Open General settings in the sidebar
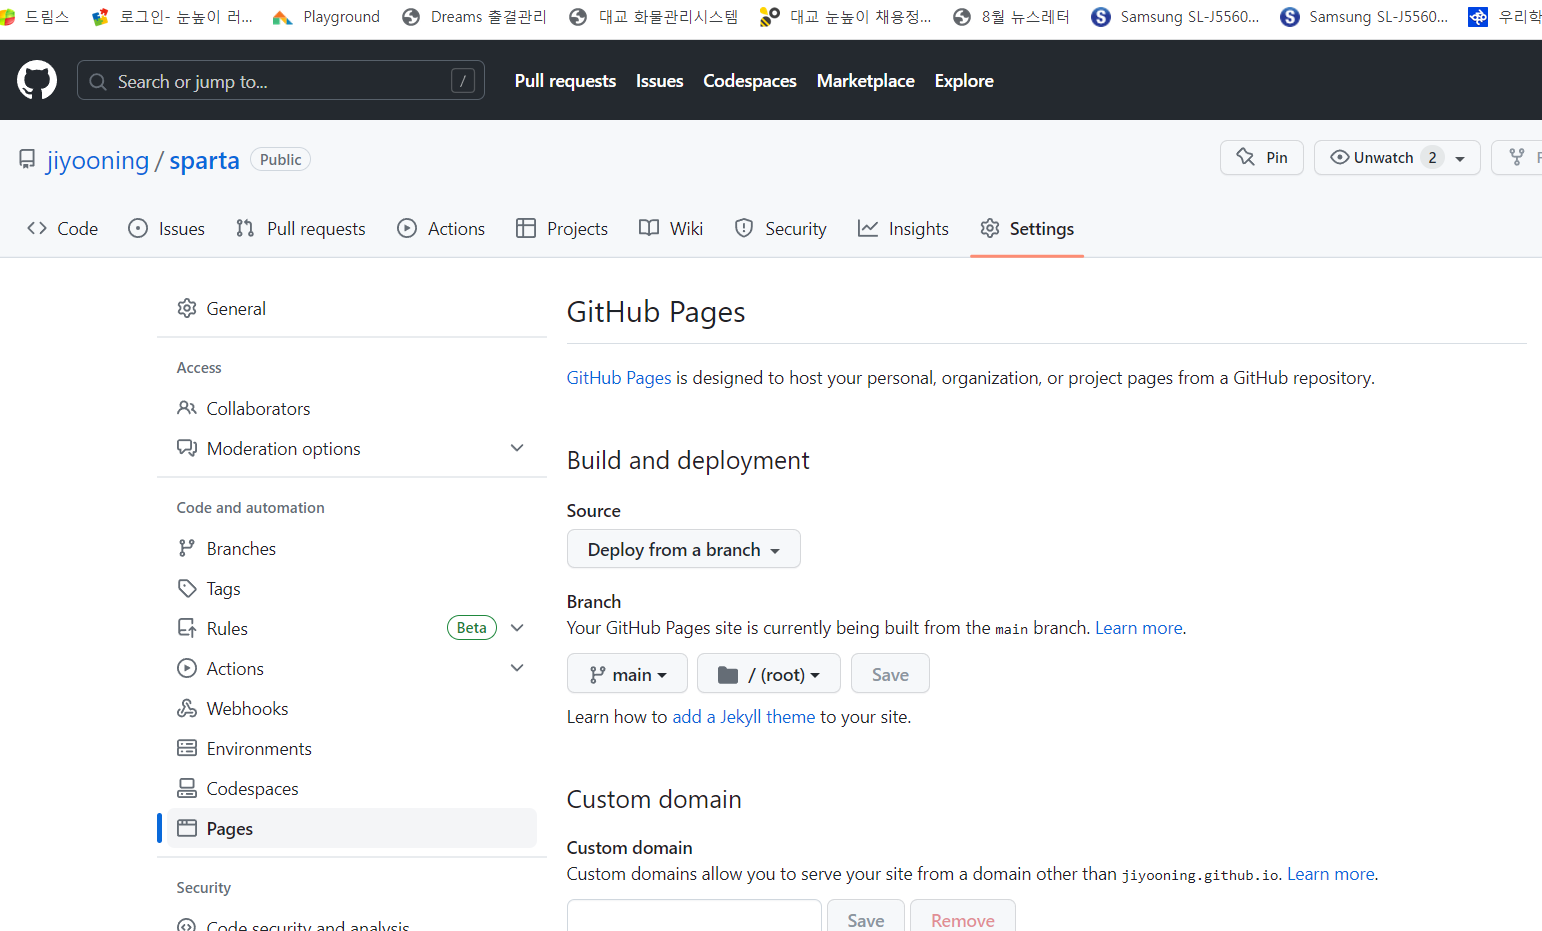Image resolution: width=1542 pixels, height=931 pixels. (352, 309)
